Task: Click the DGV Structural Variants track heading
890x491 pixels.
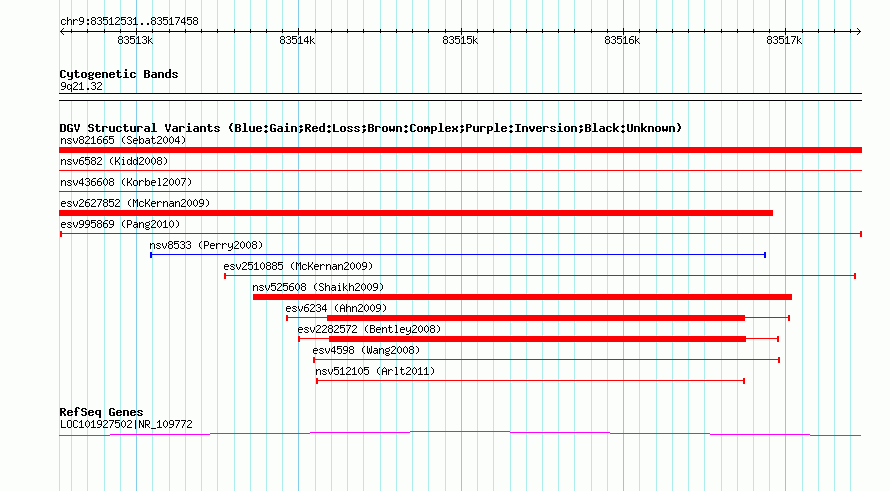Action: [370, 128]
